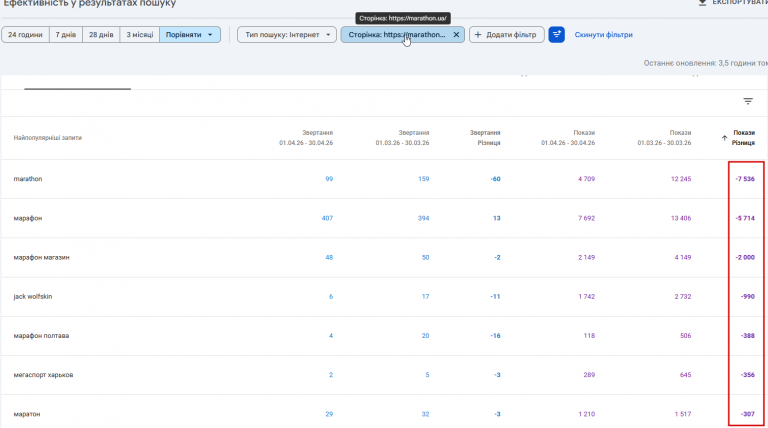This screenshot has width=768, height=428.
Task: Click Скинути фільтри link
Action: 603,35
